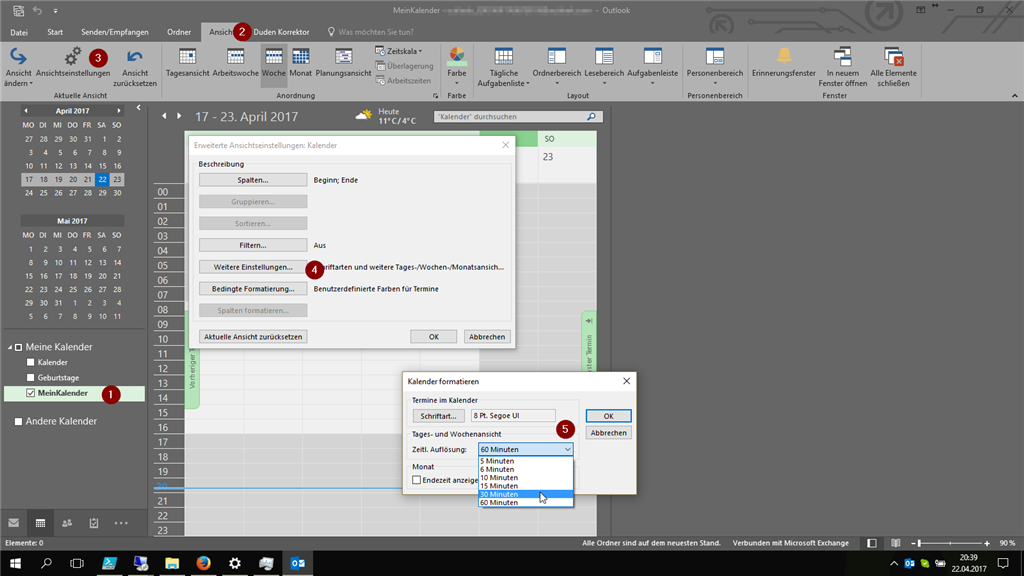Toggle Meine Kalender group checkbox

(18, 347)
